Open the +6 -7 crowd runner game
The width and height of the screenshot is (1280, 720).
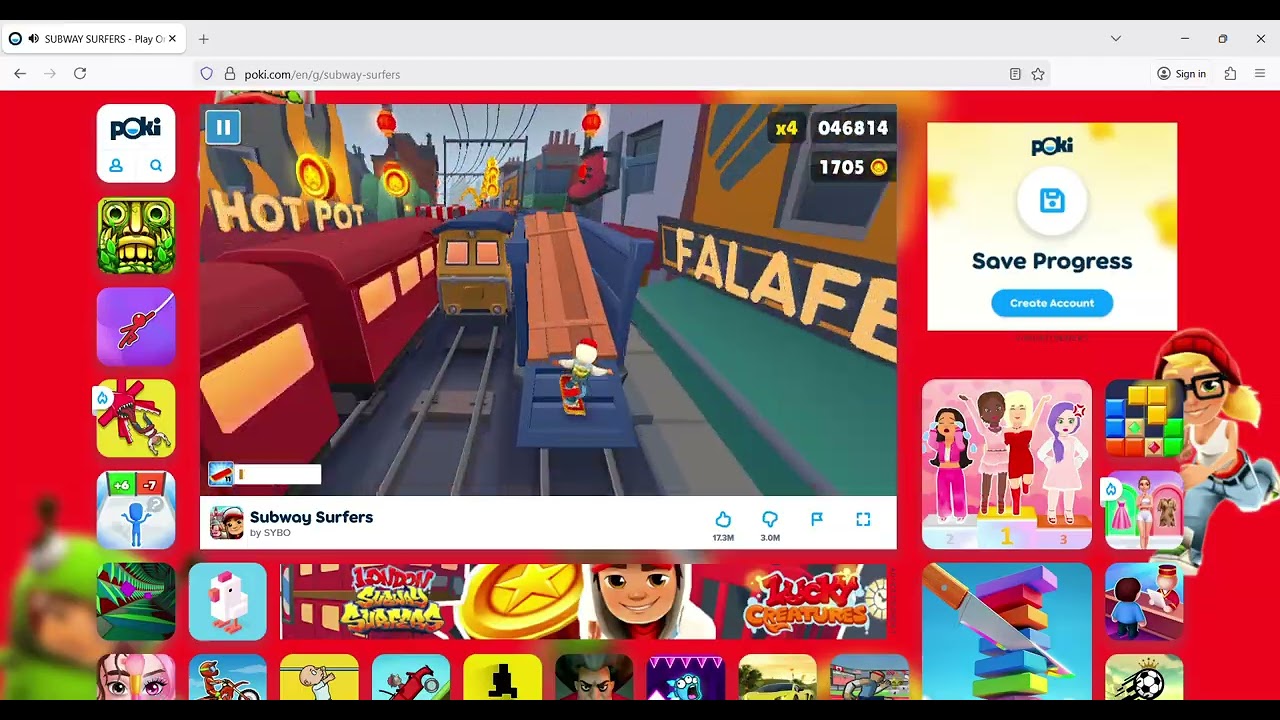(136, 510)
